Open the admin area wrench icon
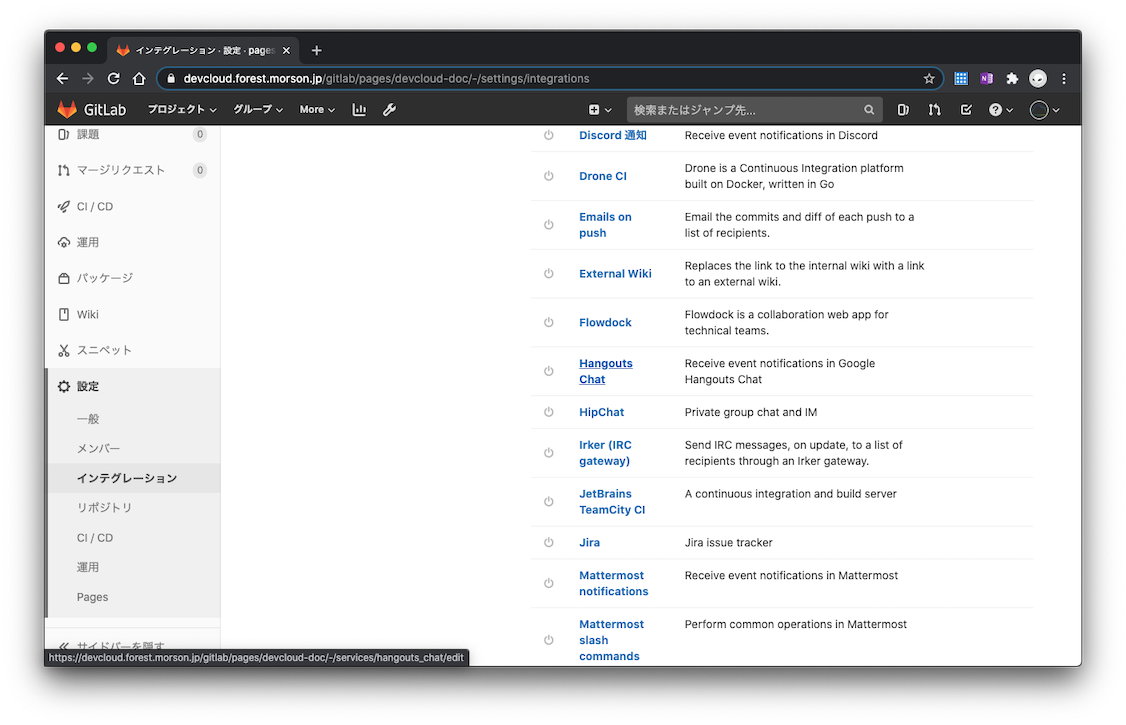The width and height of the screenshot is (1126, 725). (390, 110)
